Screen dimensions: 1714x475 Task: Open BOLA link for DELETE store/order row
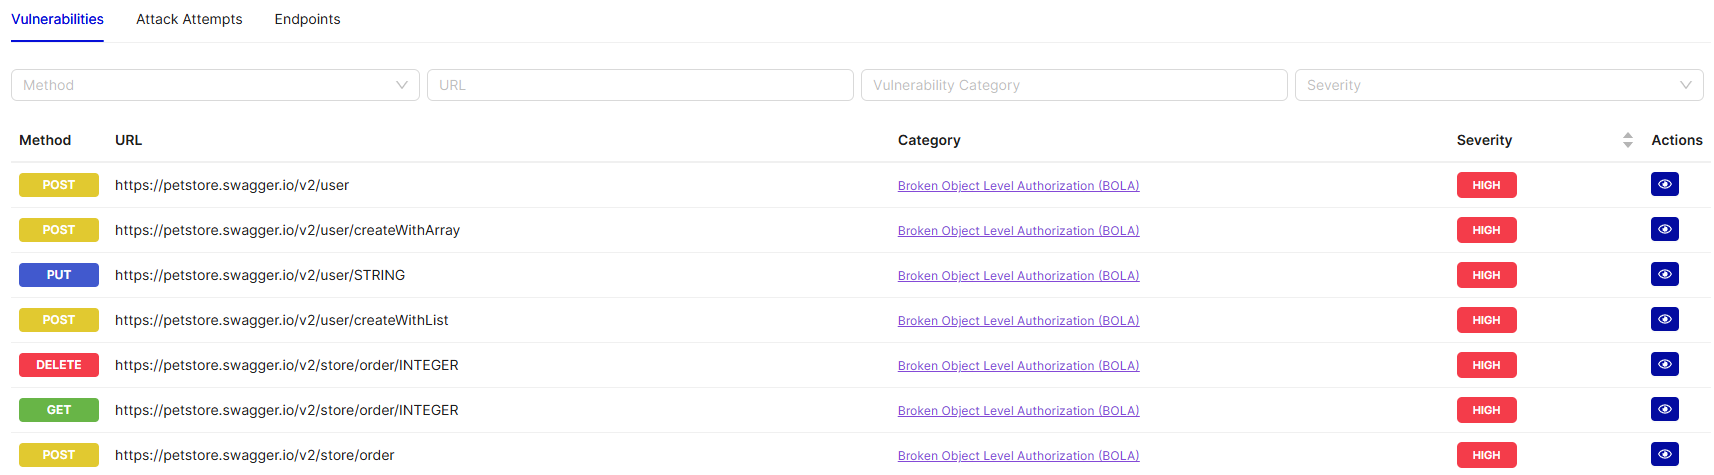(x=1018, y=366)
